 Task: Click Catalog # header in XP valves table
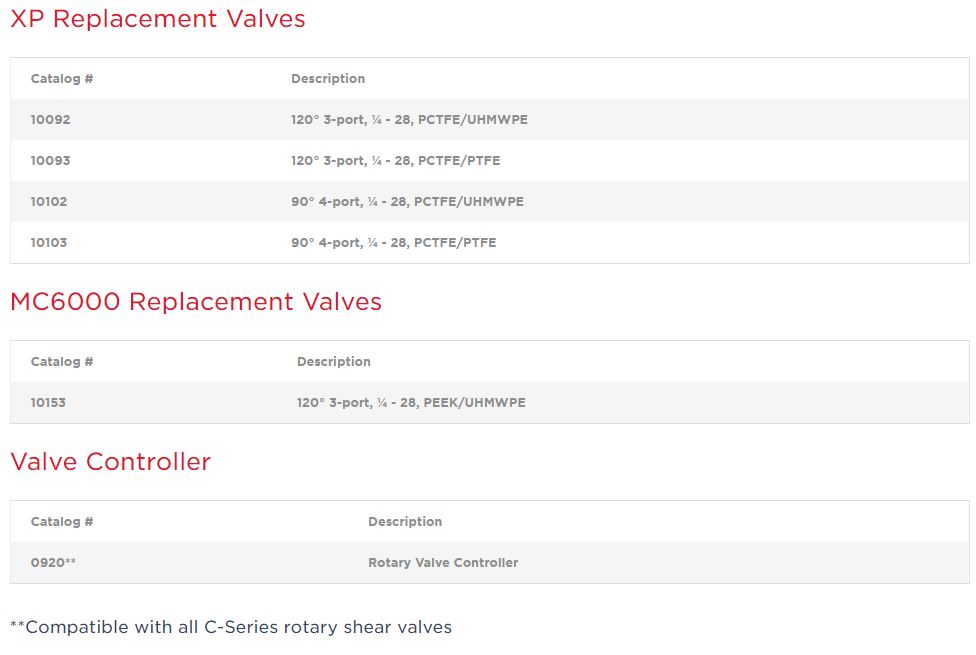click(x=62, y=79)
